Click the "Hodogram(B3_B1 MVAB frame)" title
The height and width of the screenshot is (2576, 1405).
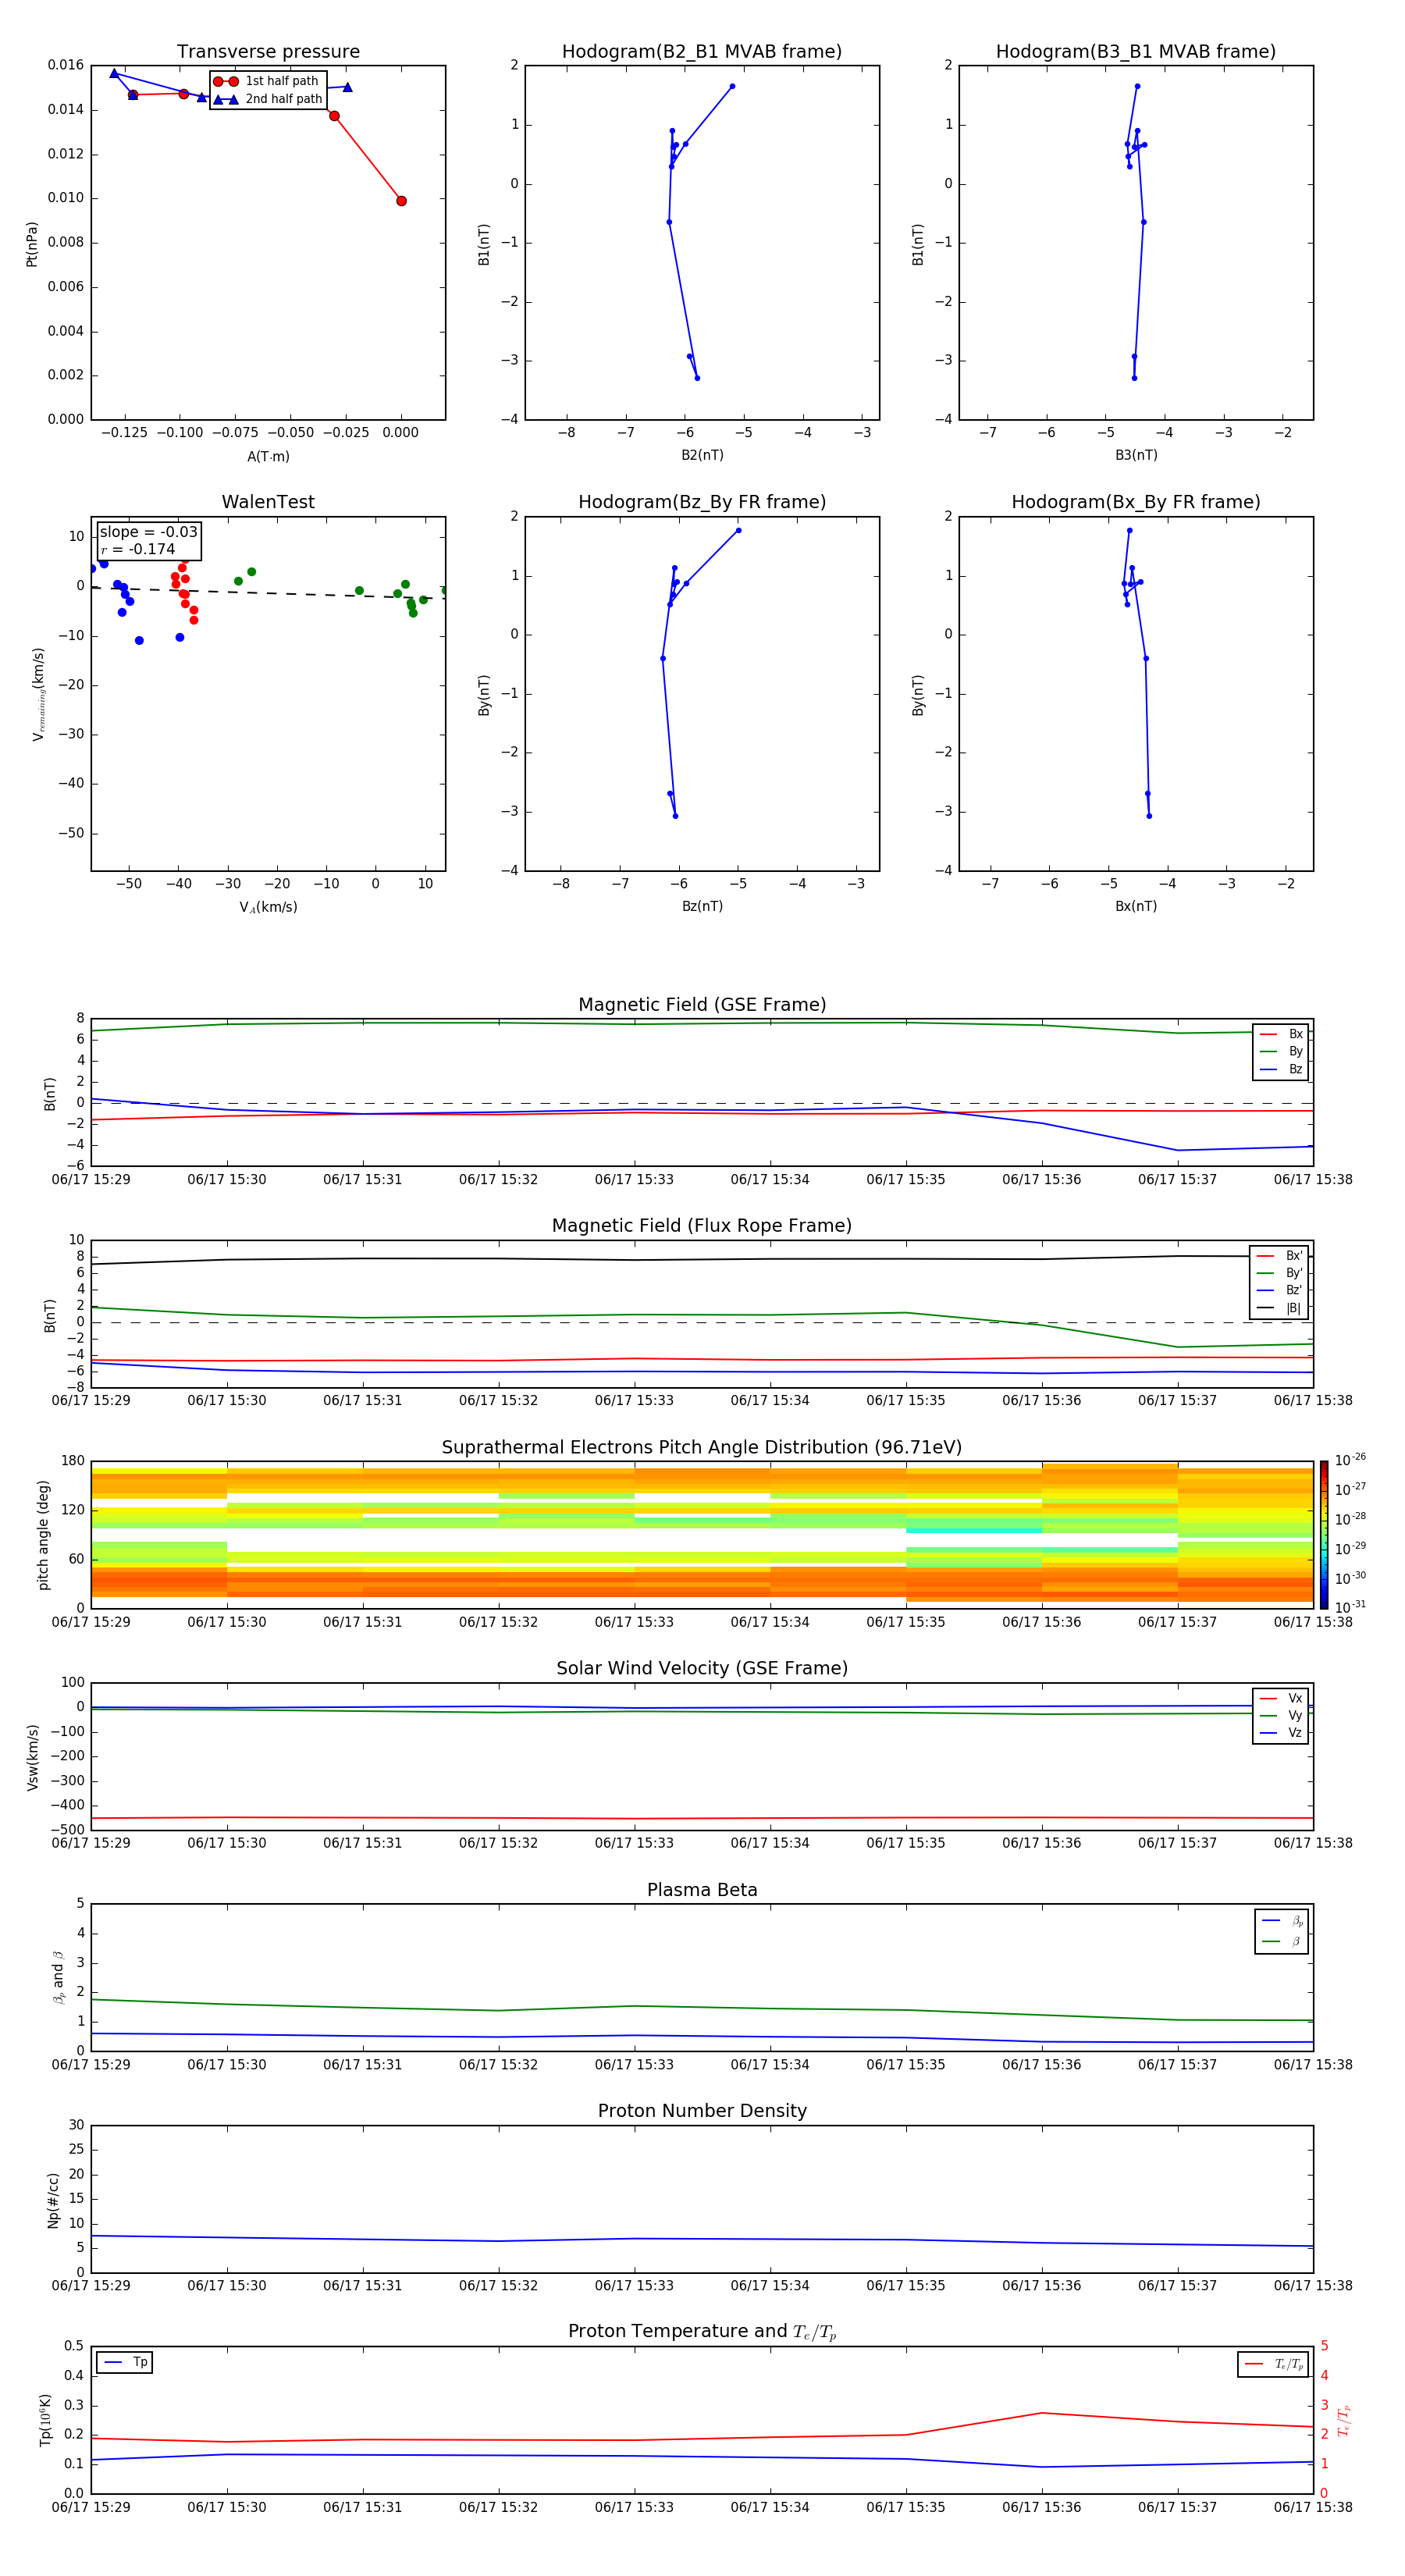pyautogui.click(x=1136, y=51)
